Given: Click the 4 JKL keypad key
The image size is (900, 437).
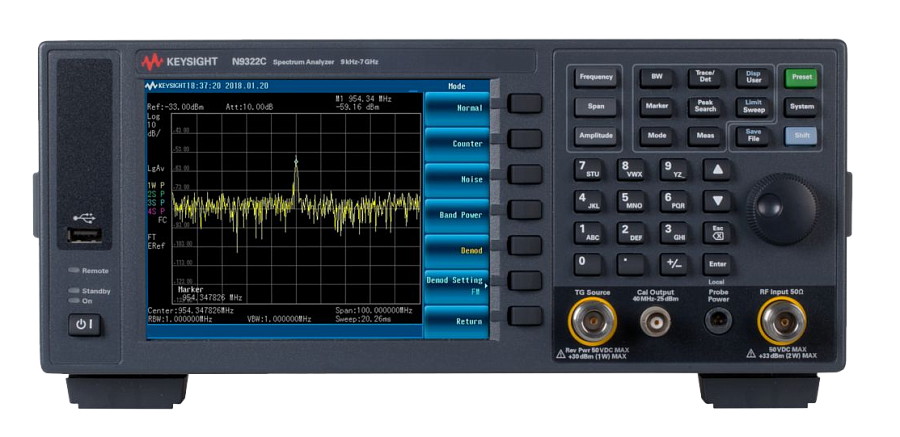Looking at the screenshot, I should (x=588, y=201).
